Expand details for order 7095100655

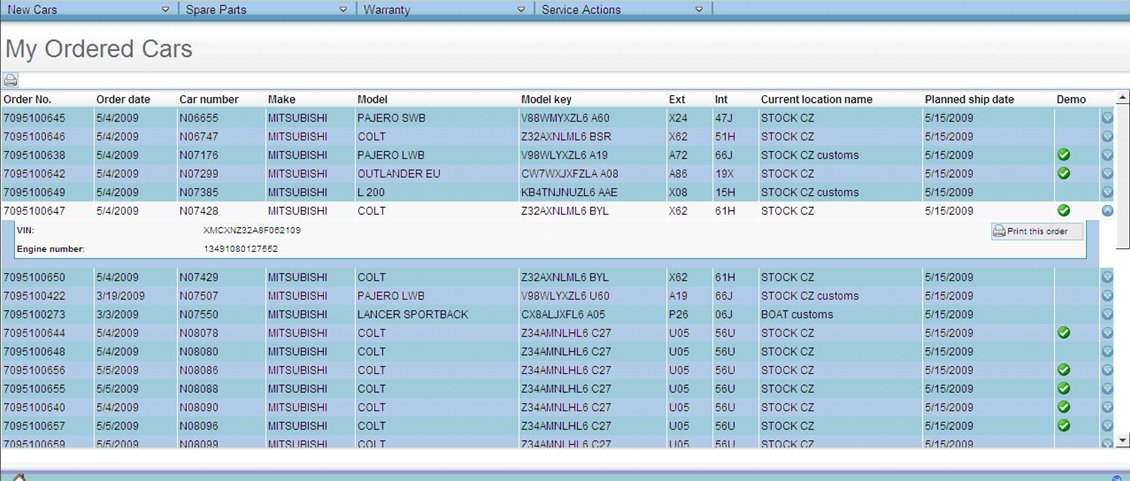click(x=1108, y=389)
